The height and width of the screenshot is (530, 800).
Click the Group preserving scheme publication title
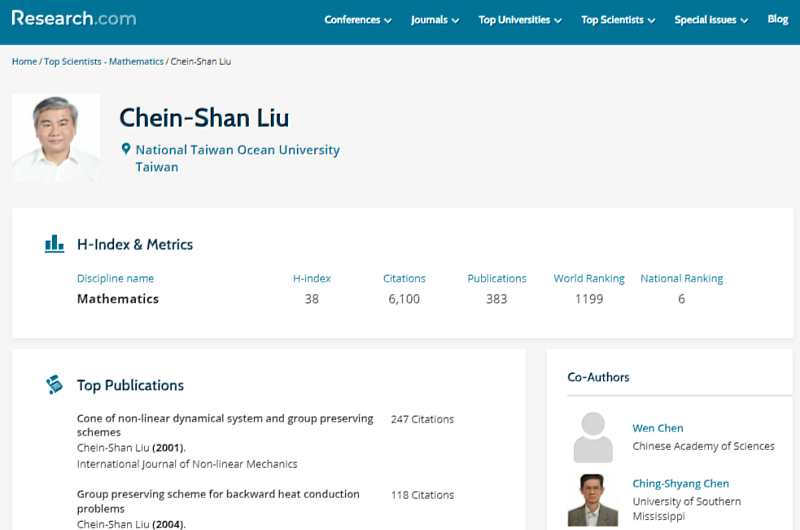pos(218,501)
